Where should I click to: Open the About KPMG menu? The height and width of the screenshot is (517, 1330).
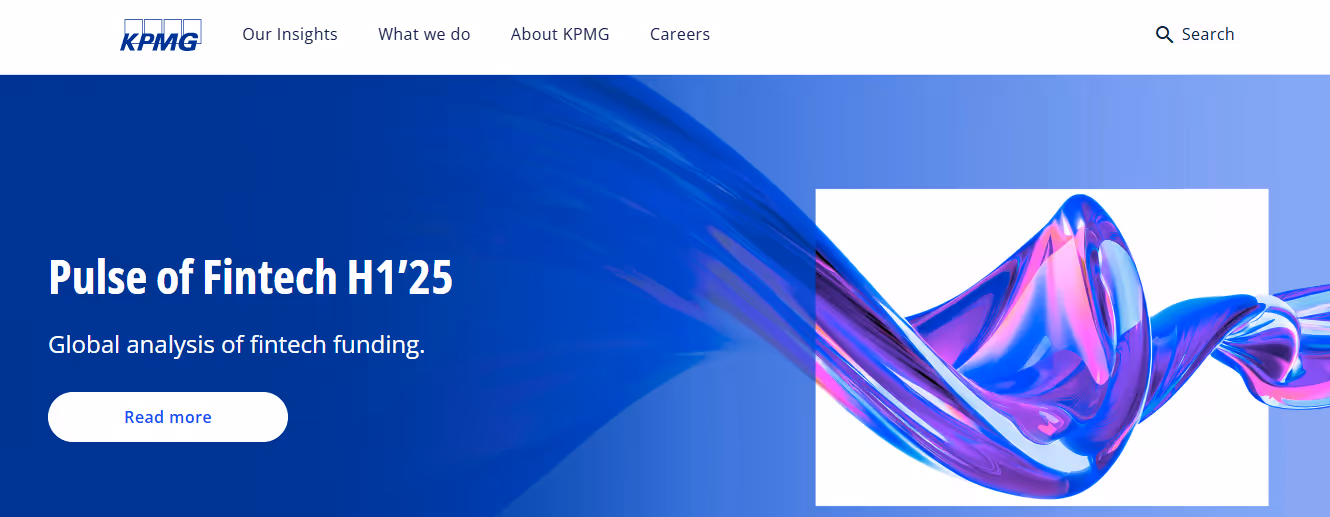[x=560, y=34]
